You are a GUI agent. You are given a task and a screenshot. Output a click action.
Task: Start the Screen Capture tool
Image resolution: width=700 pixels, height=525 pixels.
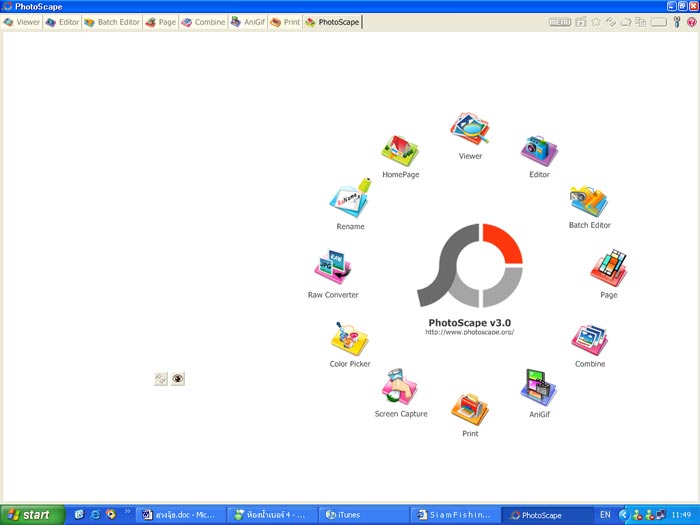point(400,387)
